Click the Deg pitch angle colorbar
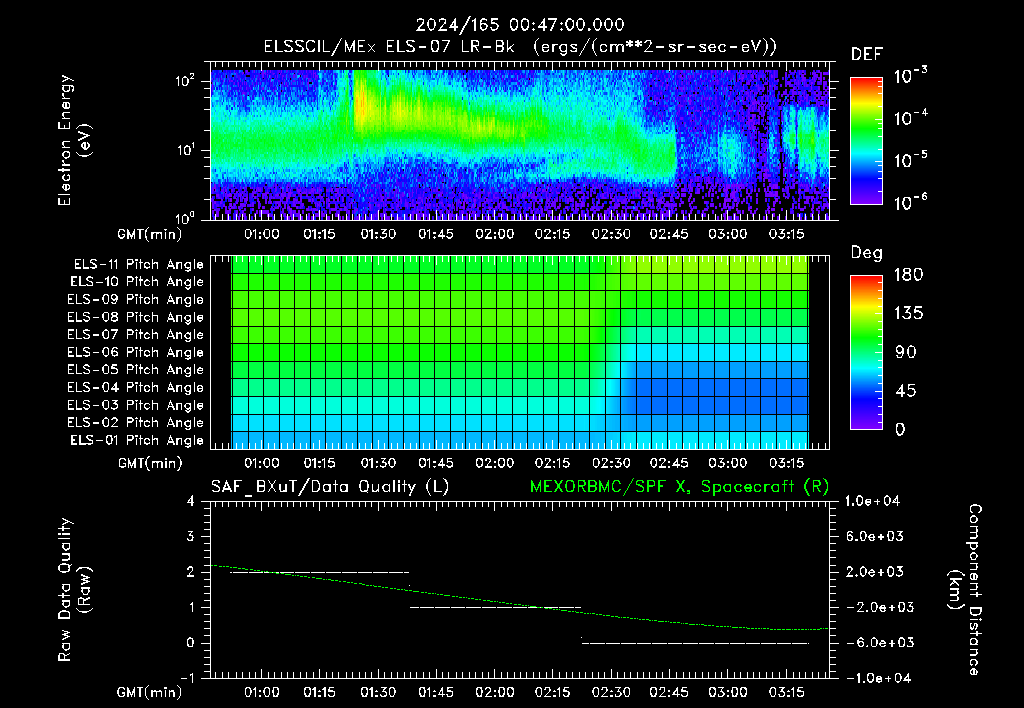This screenshot has width=1024, height=708. 866,352
